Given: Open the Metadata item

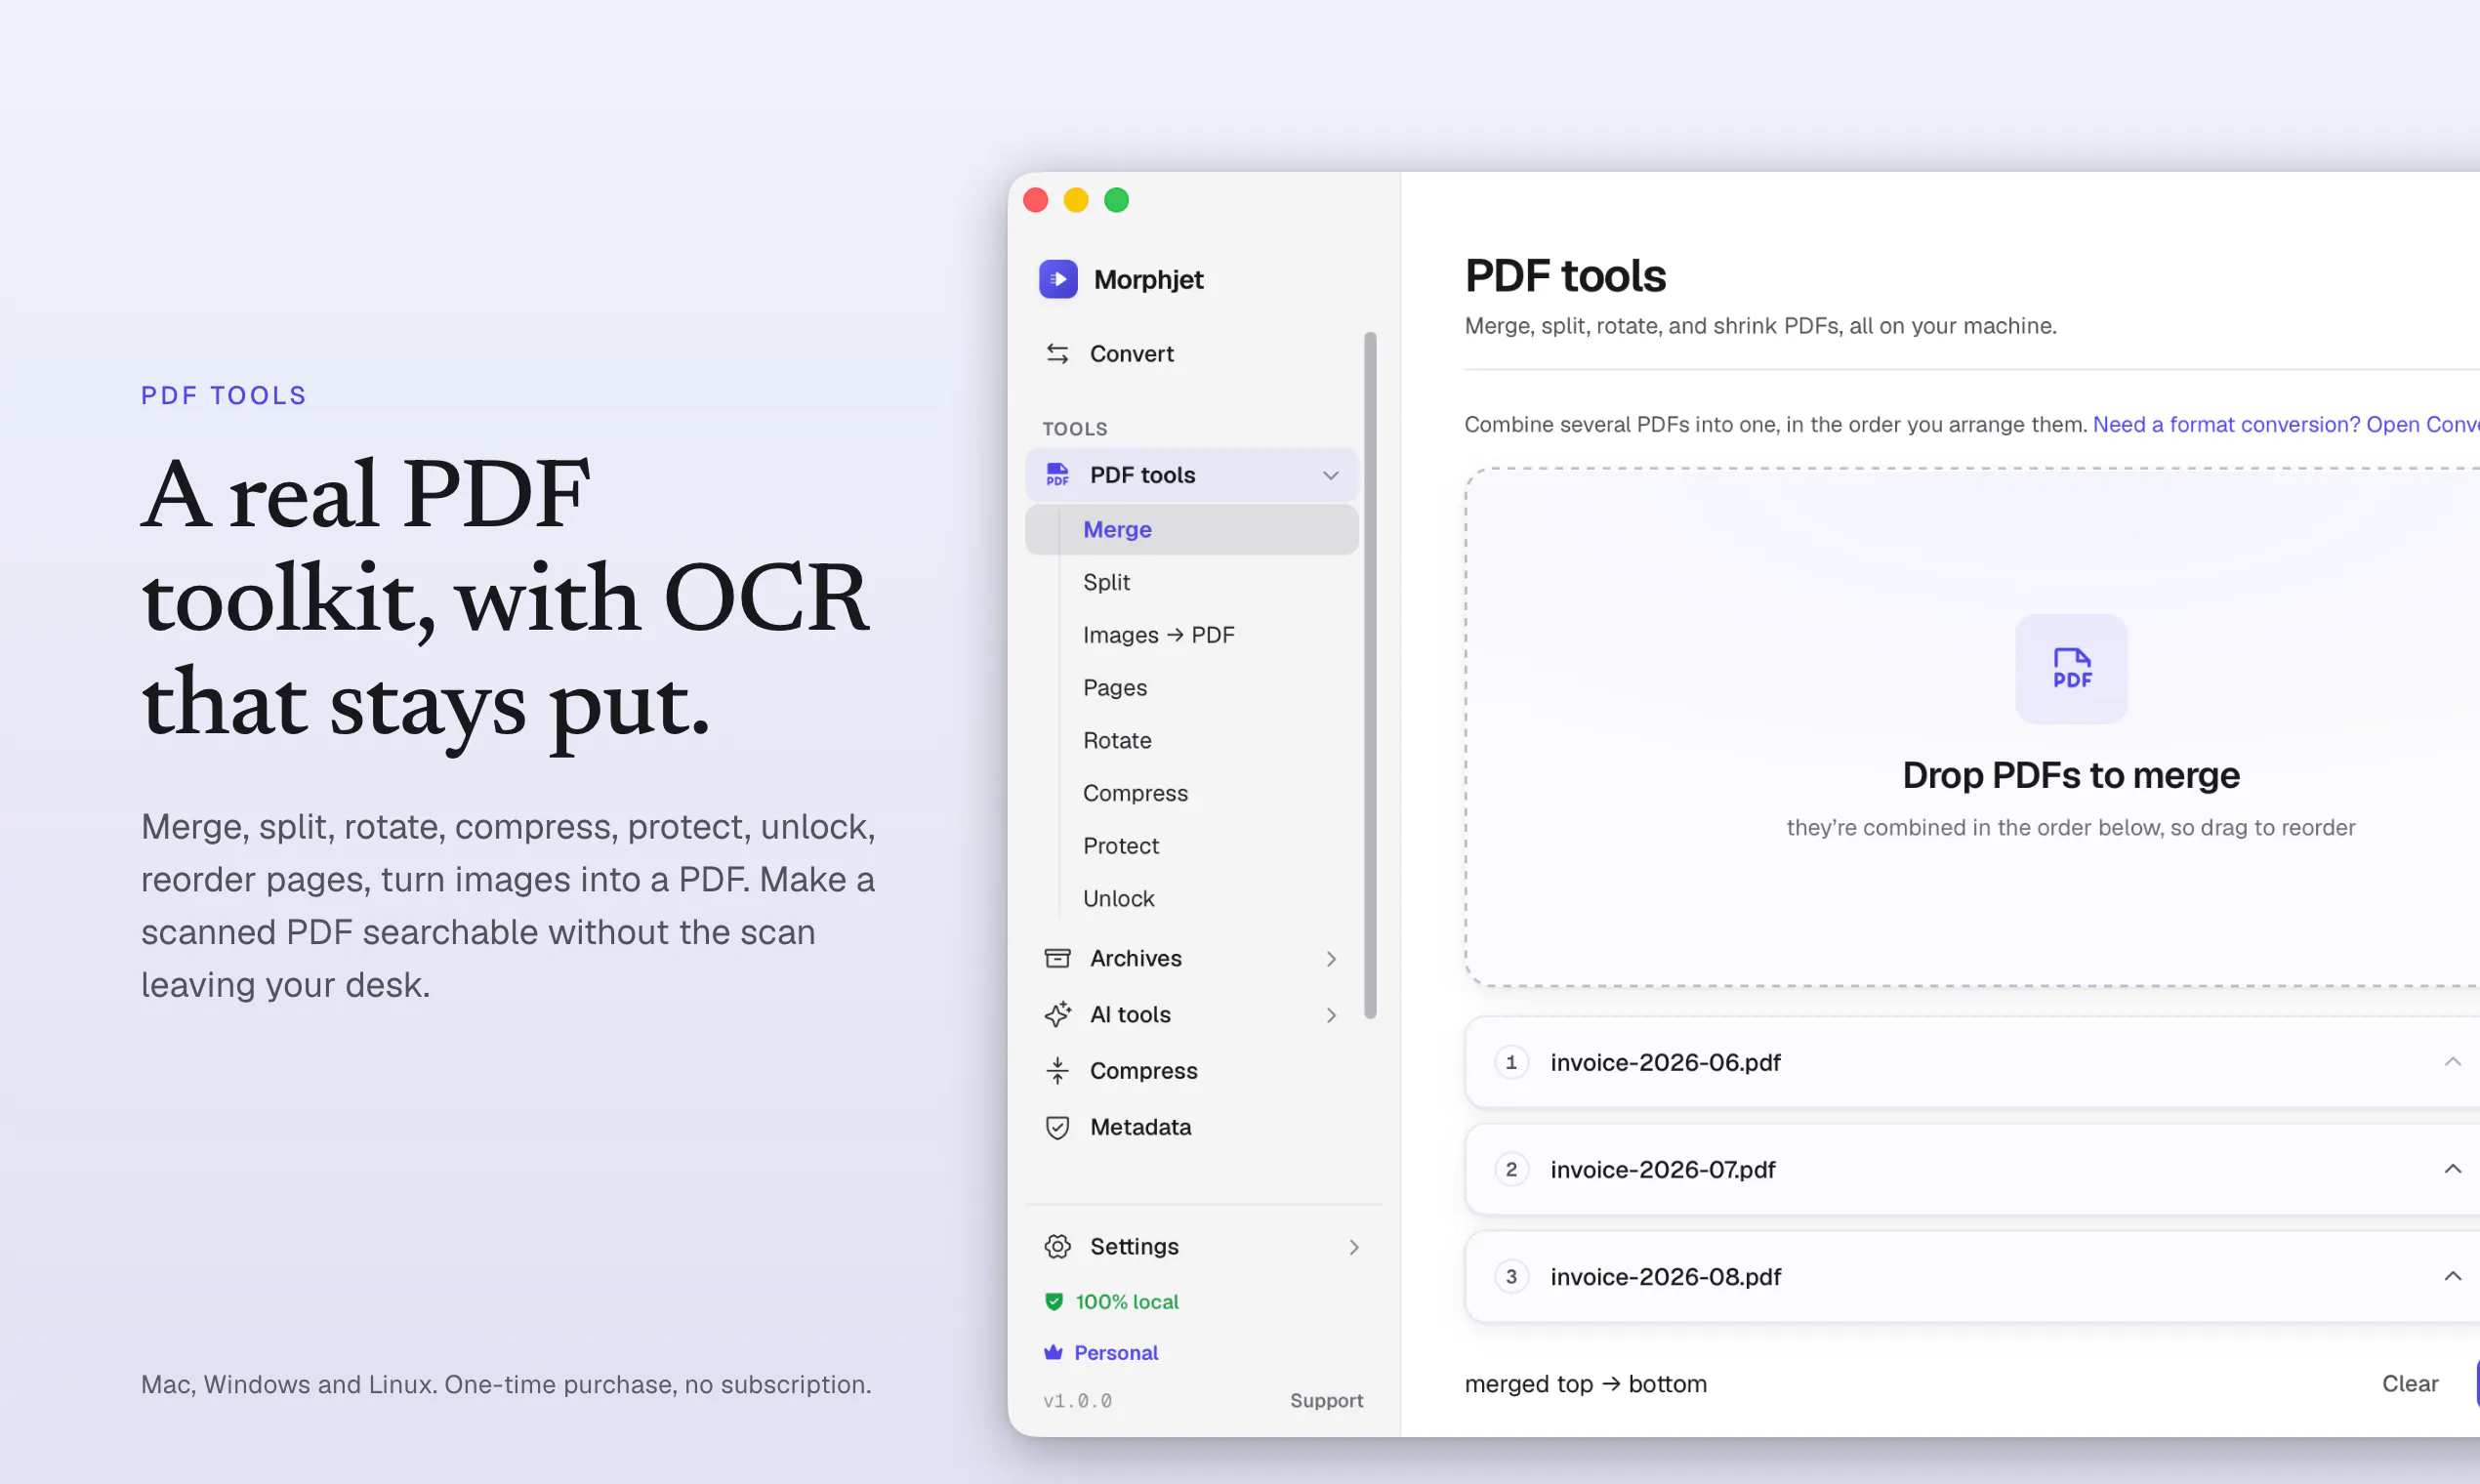Looking at the screenshot, I should (1192, 1127).
